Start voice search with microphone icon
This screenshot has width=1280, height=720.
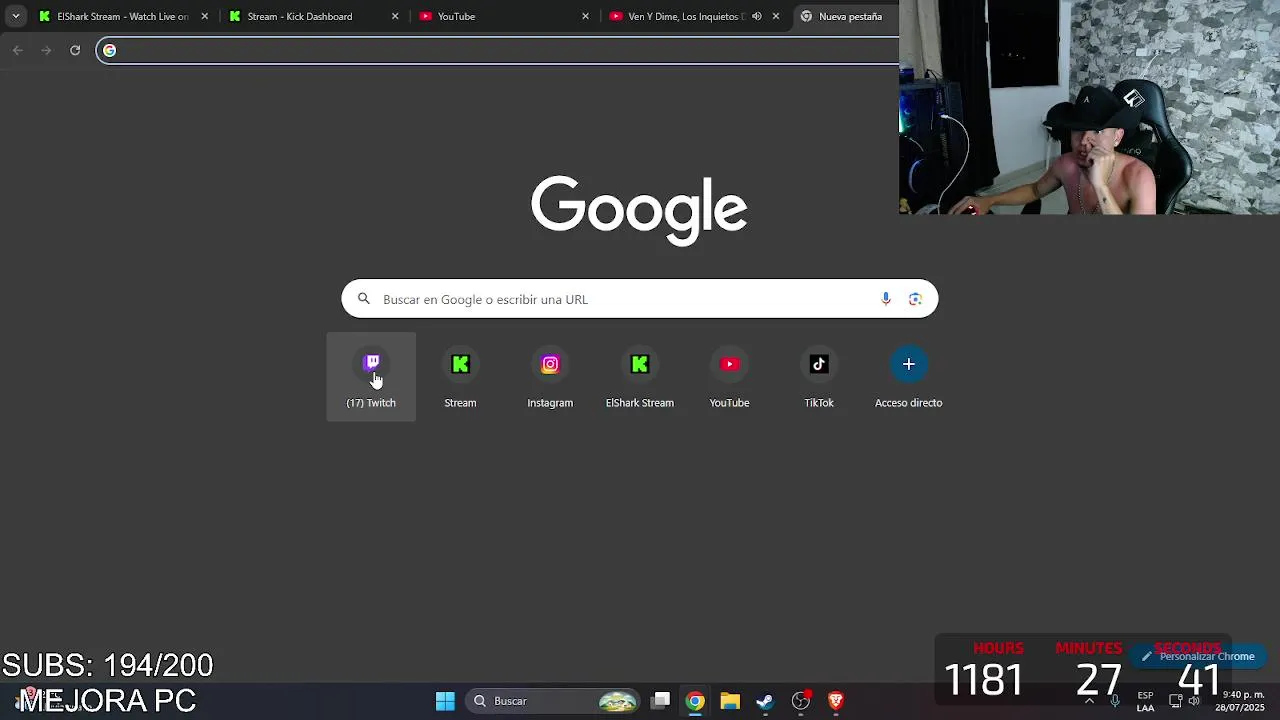(x=886, y=299)
